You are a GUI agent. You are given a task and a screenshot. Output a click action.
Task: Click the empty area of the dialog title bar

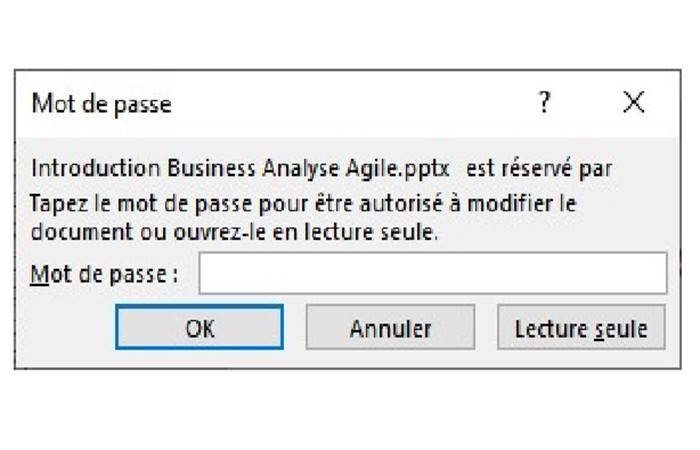353,104
